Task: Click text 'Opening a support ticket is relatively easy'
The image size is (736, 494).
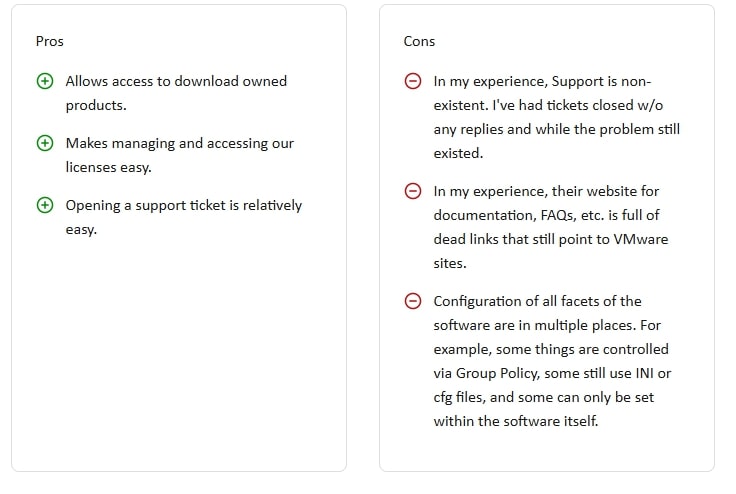Action: coord(183,205)
